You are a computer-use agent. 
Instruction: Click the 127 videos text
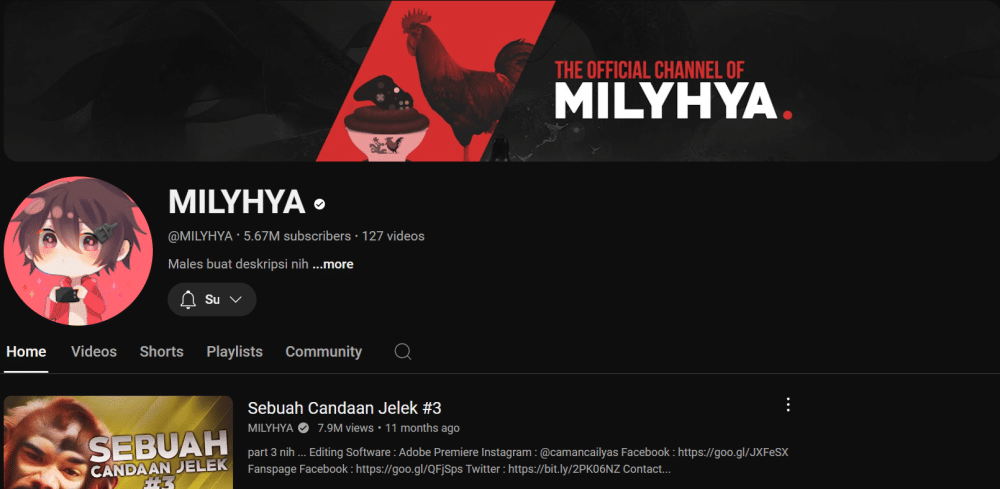pyautogui.click(x=393, y=237)
